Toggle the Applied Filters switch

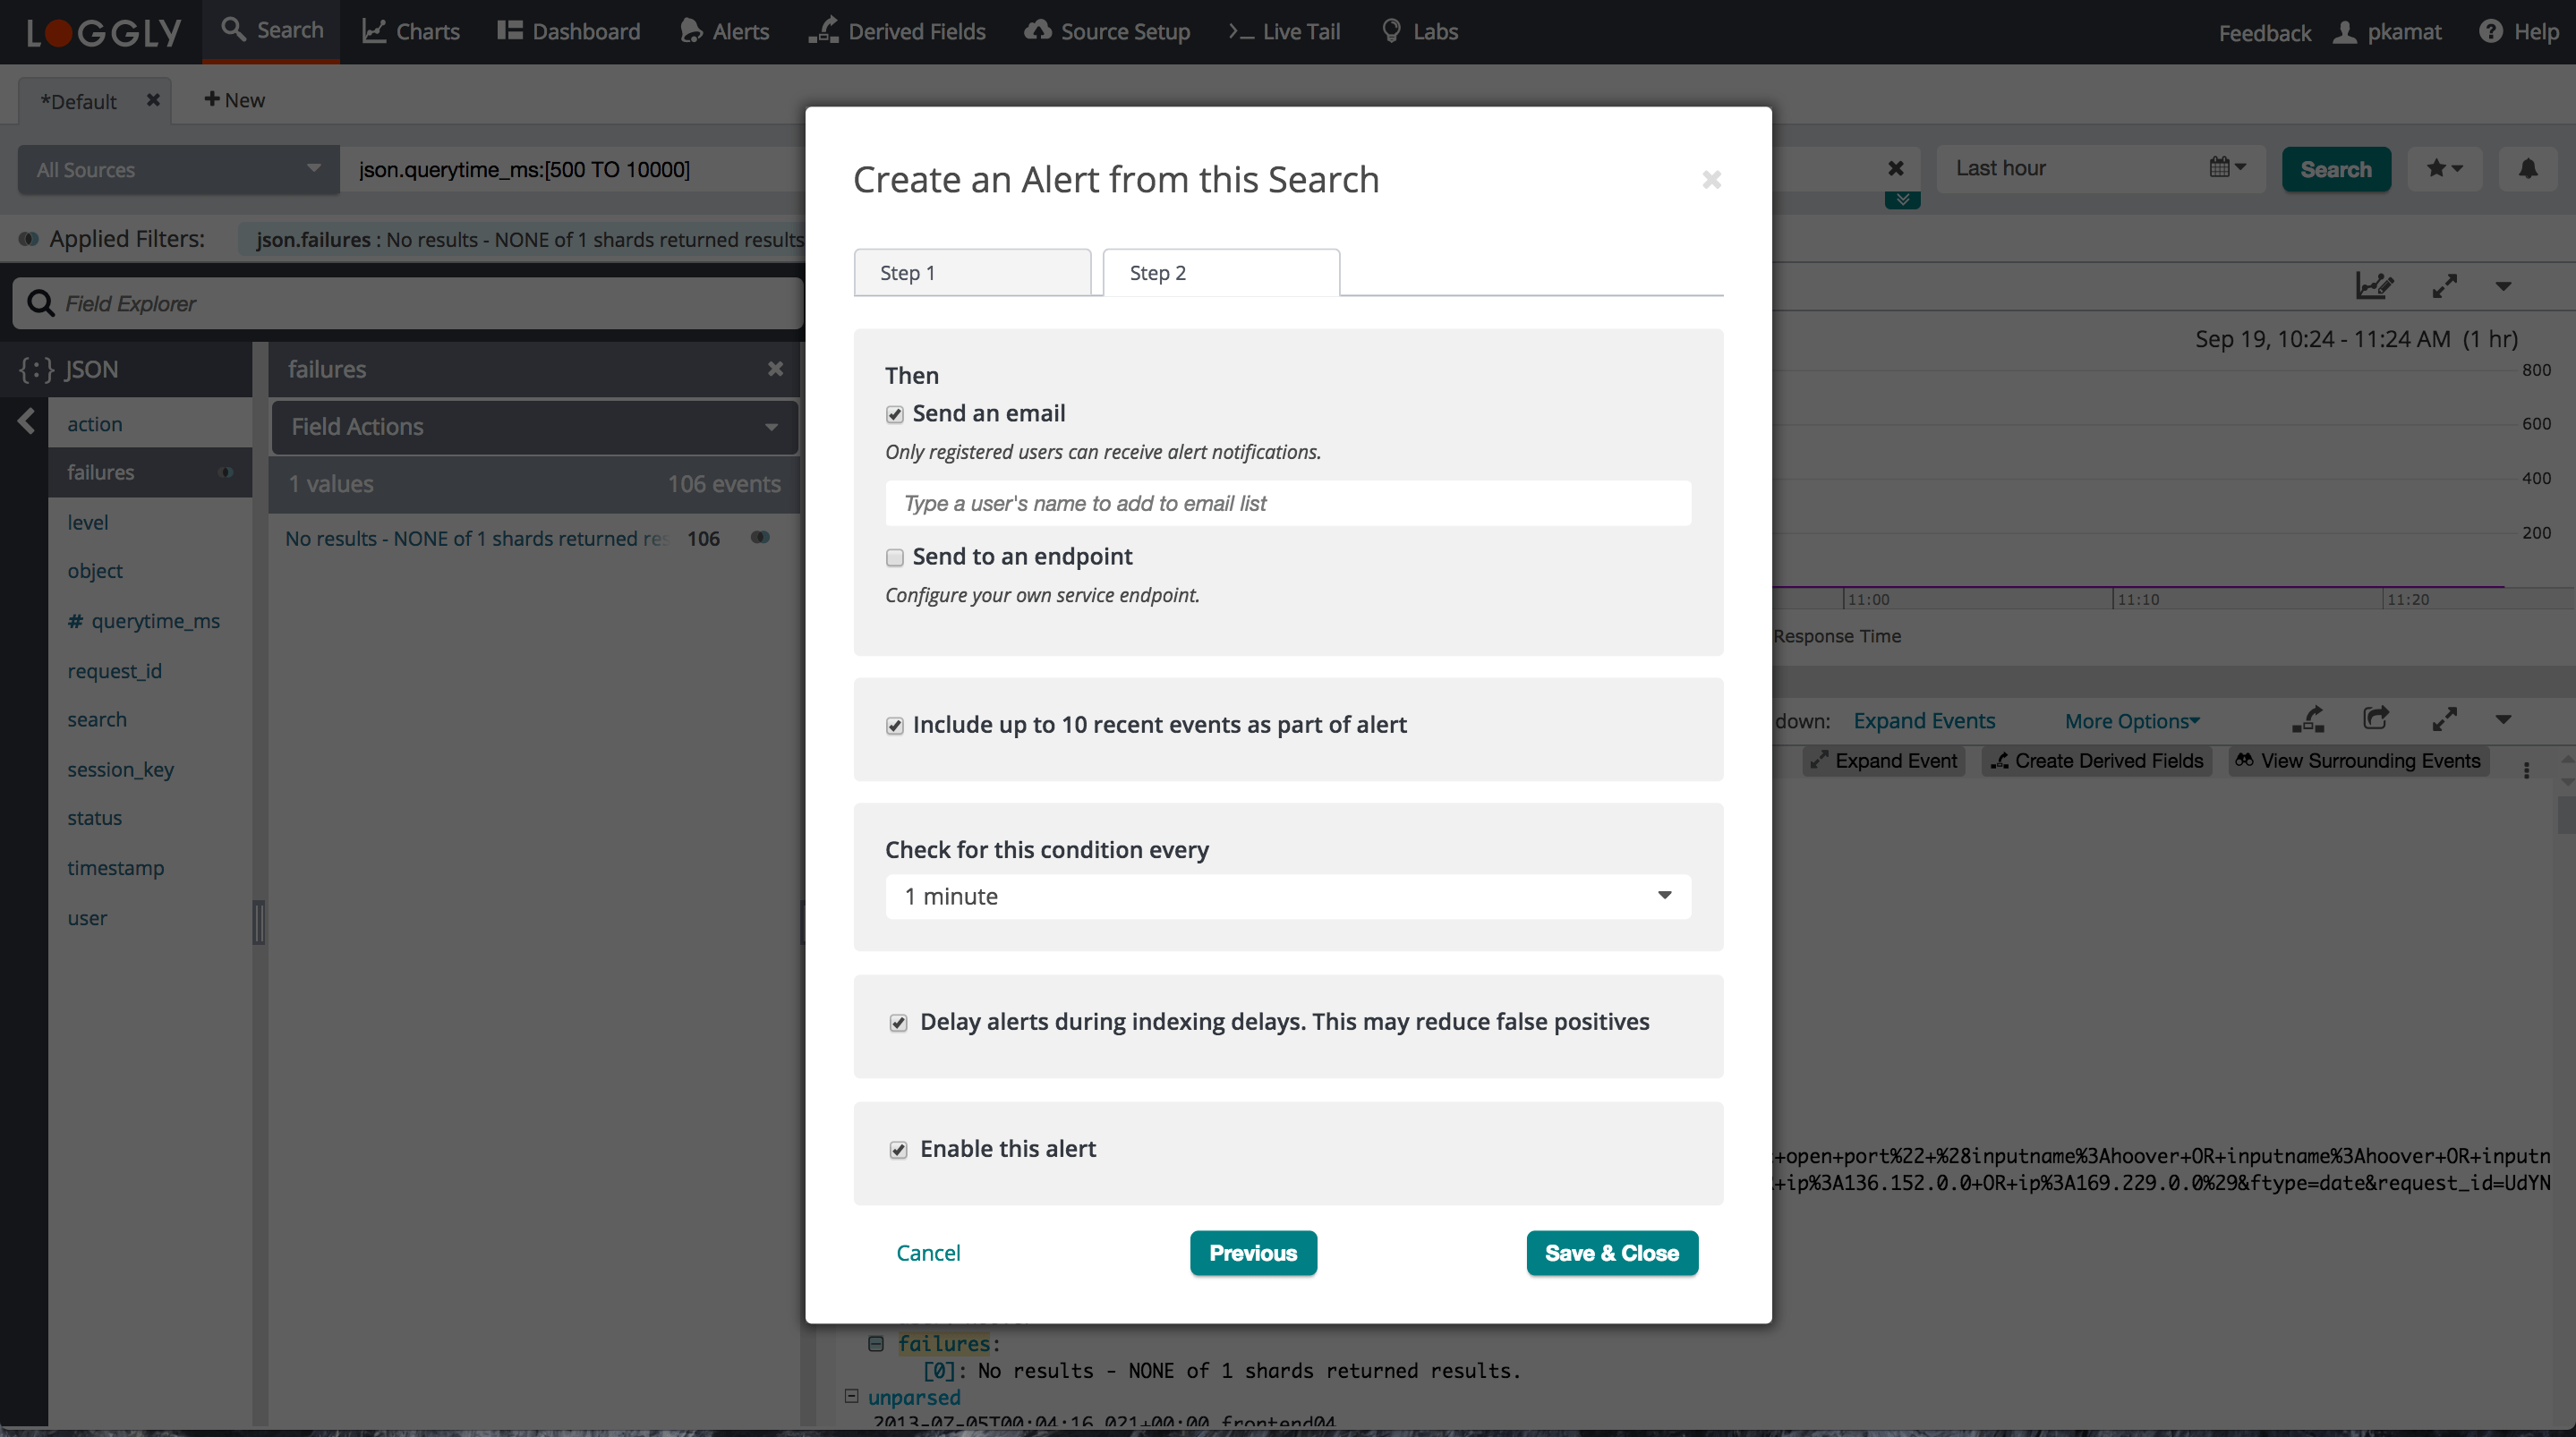coord(28,239)
